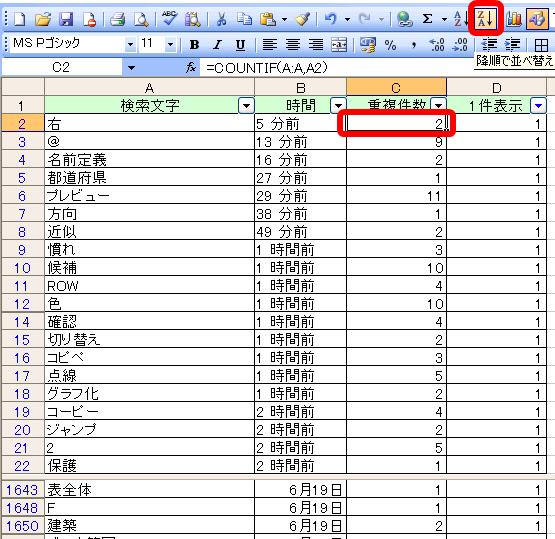Click the Merge and Center icon
Screen dimensions: 555x539
tap(339, 45)
